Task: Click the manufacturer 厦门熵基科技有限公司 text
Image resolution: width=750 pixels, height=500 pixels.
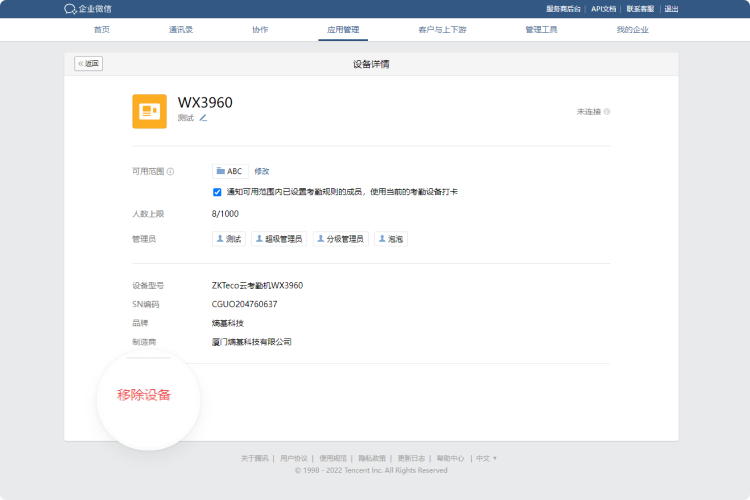Action: coord(252,342)
